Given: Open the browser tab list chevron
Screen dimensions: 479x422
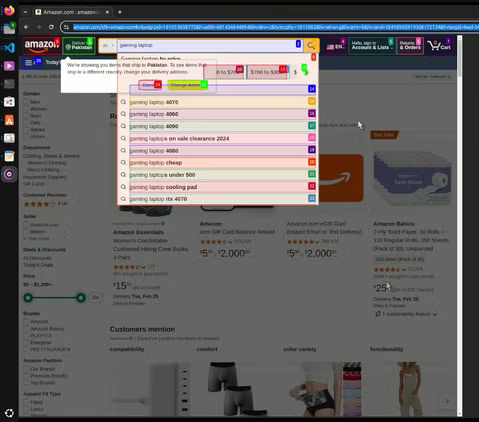Looking at the screenshot, I should coord(25,12).
